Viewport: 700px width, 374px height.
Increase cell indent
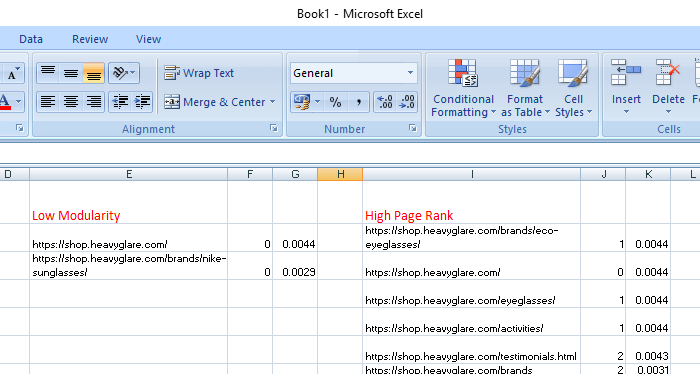[142, 102]
